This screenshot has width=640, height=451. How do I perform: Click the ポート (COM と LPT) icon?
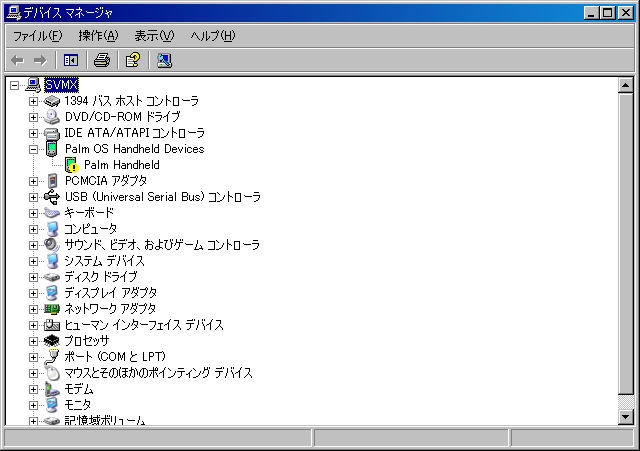[x=52, y=357]
